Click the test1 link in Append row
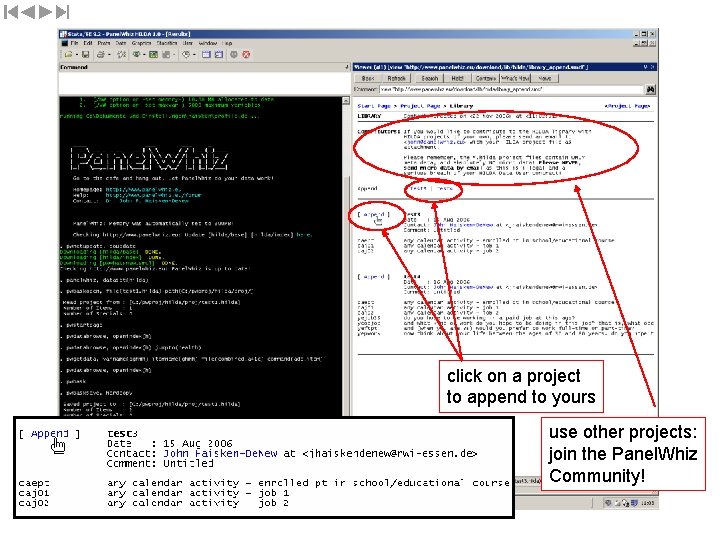The height and width of the screenshot is (540, 720). point(418,188)
